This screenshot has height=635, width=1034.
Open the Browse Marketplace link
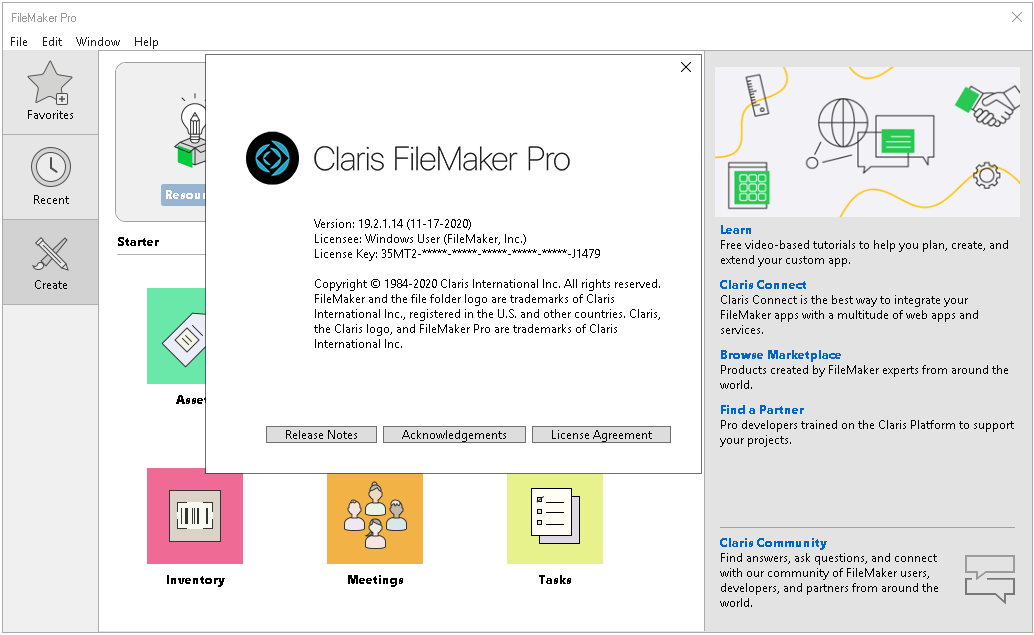point(780,355)
